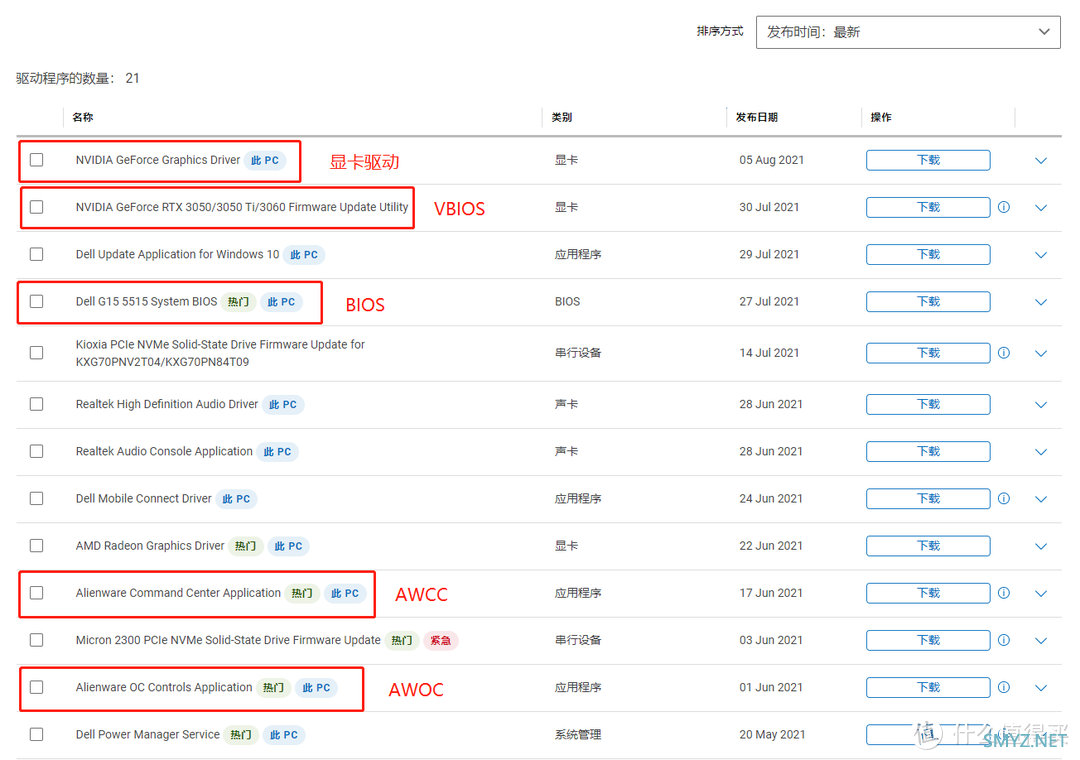Tick the Alienware OC Controls Application checkbox
The width and height of the screenshot is (1080, 760).
point(37,687)
